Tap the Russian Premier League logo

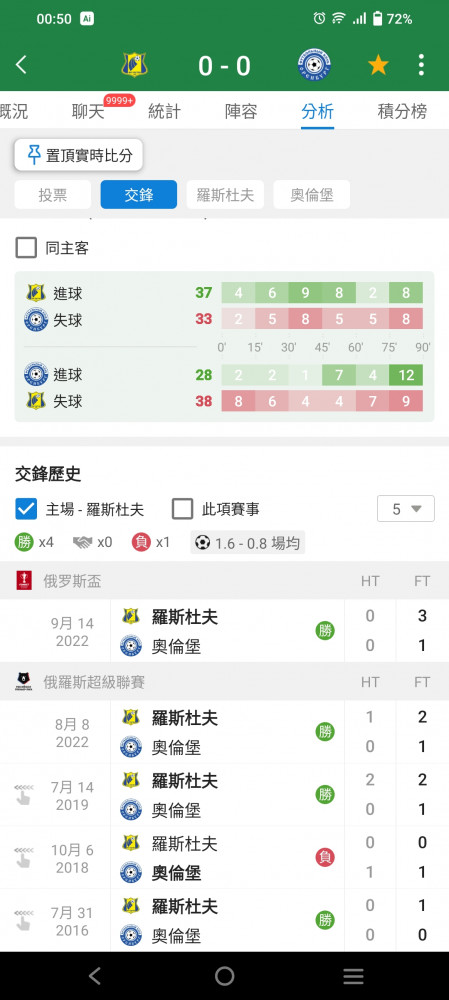tap(24, 682)
